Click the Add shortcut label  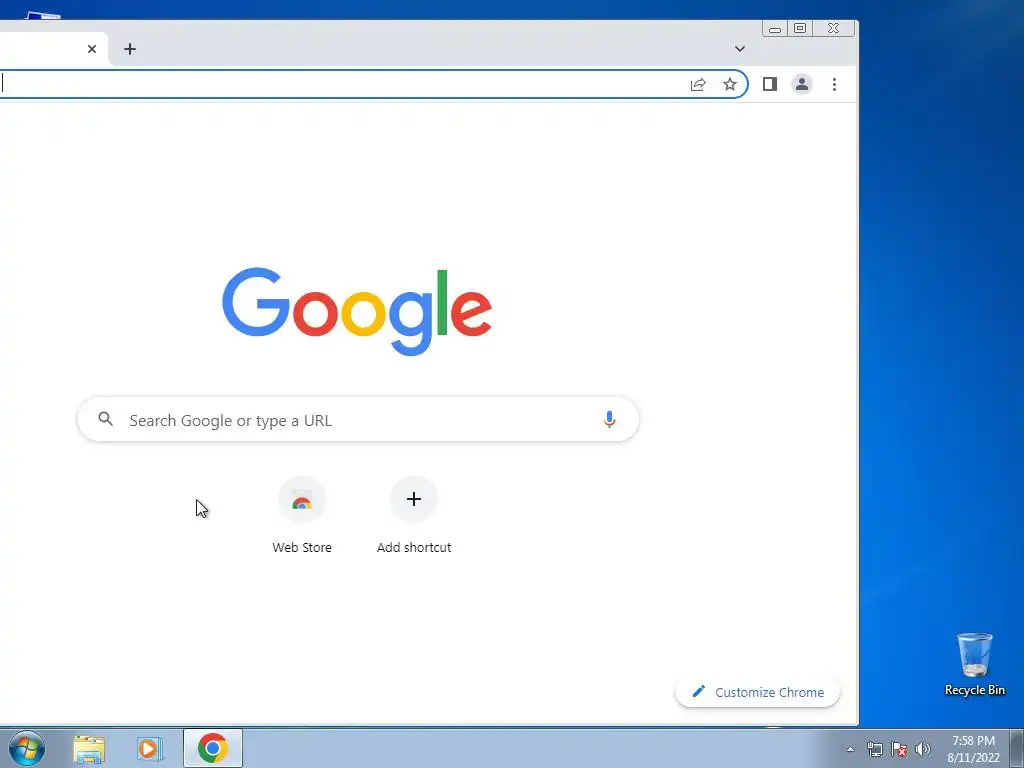[x=414, y=547]
